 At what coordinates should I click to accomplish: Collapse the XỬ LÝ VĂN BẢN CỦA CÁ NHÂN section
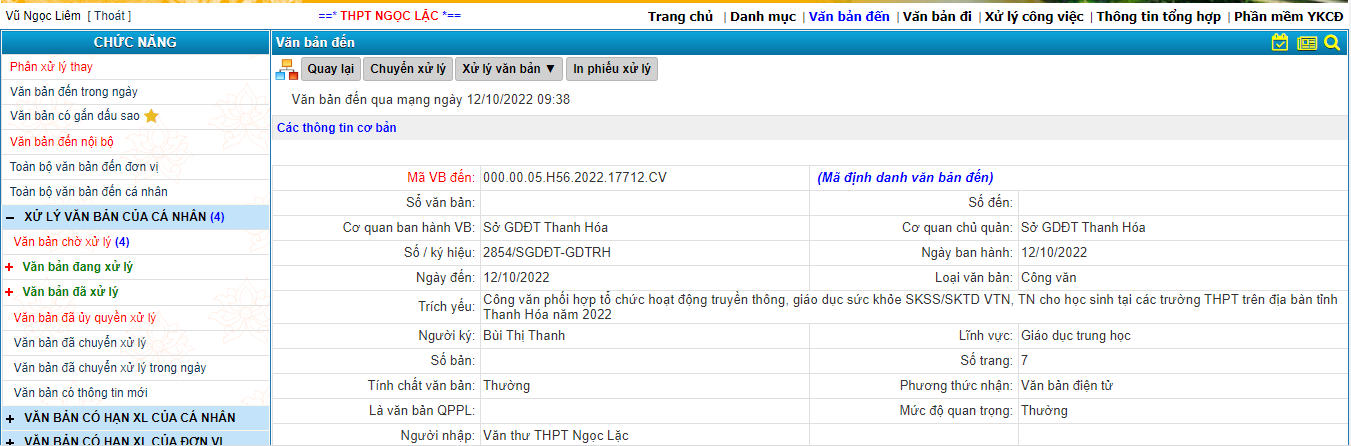click(x=10, y=217)
